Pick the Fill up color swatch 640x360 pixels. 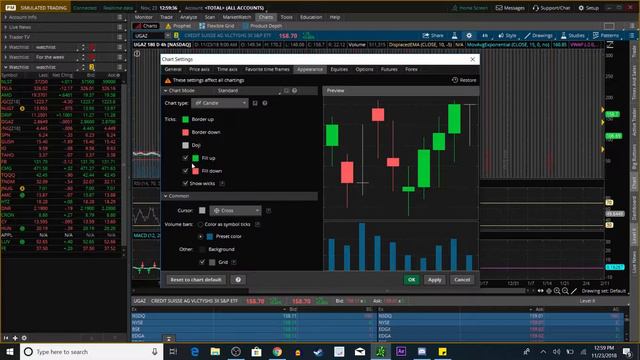[x=196, y=158]
